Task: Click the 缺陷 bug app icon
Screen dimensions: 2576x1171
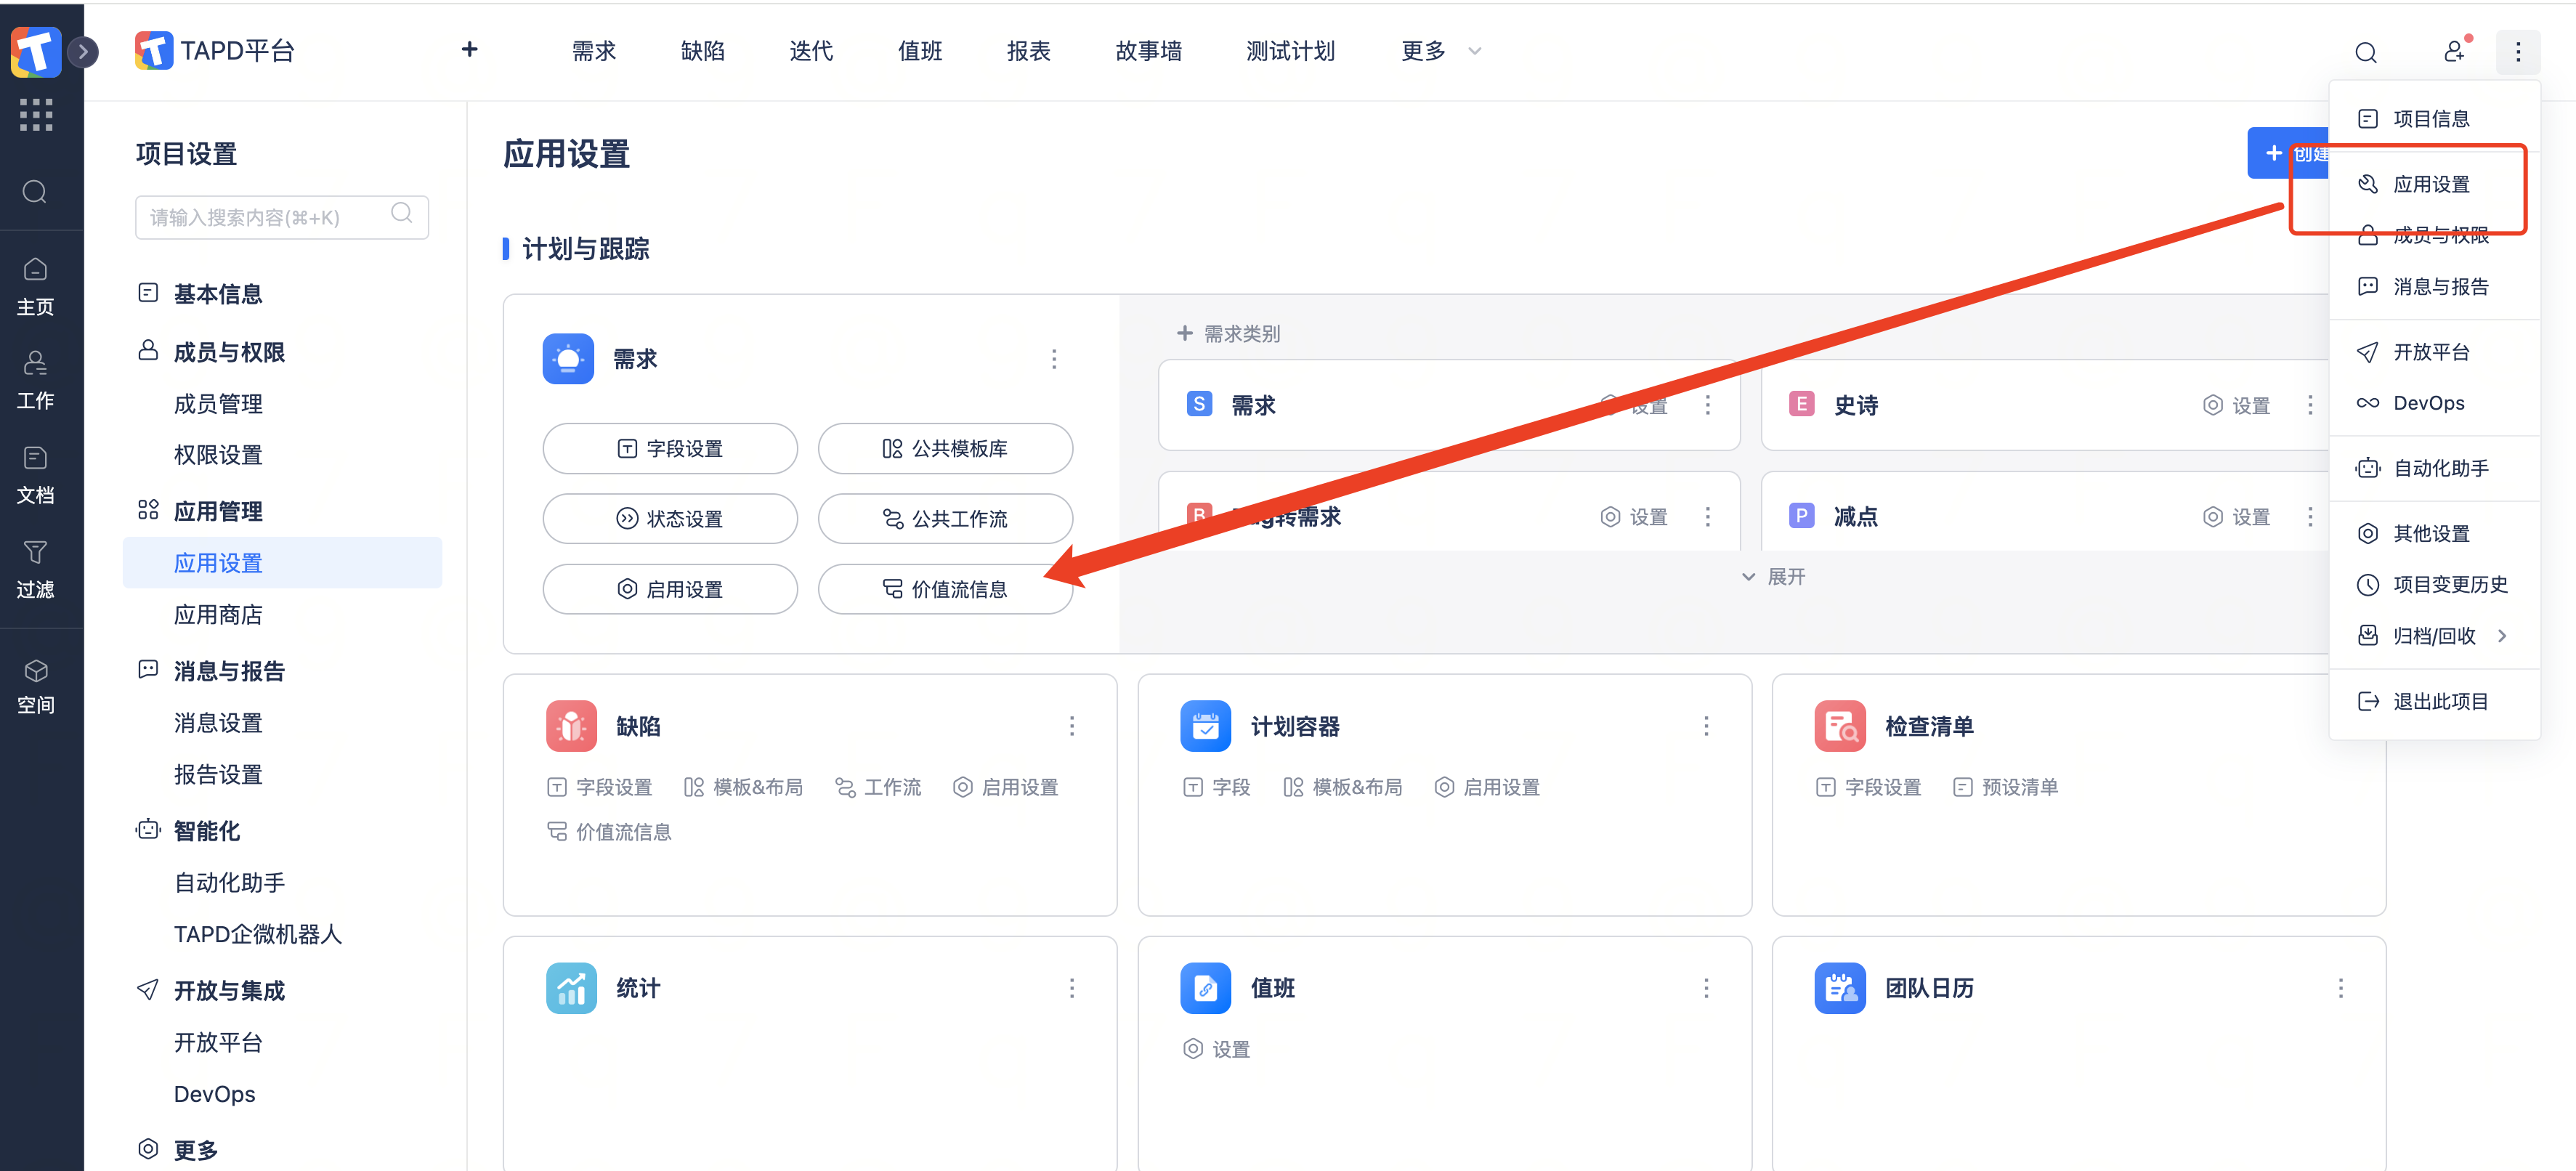Action: (x=571, y=725)
